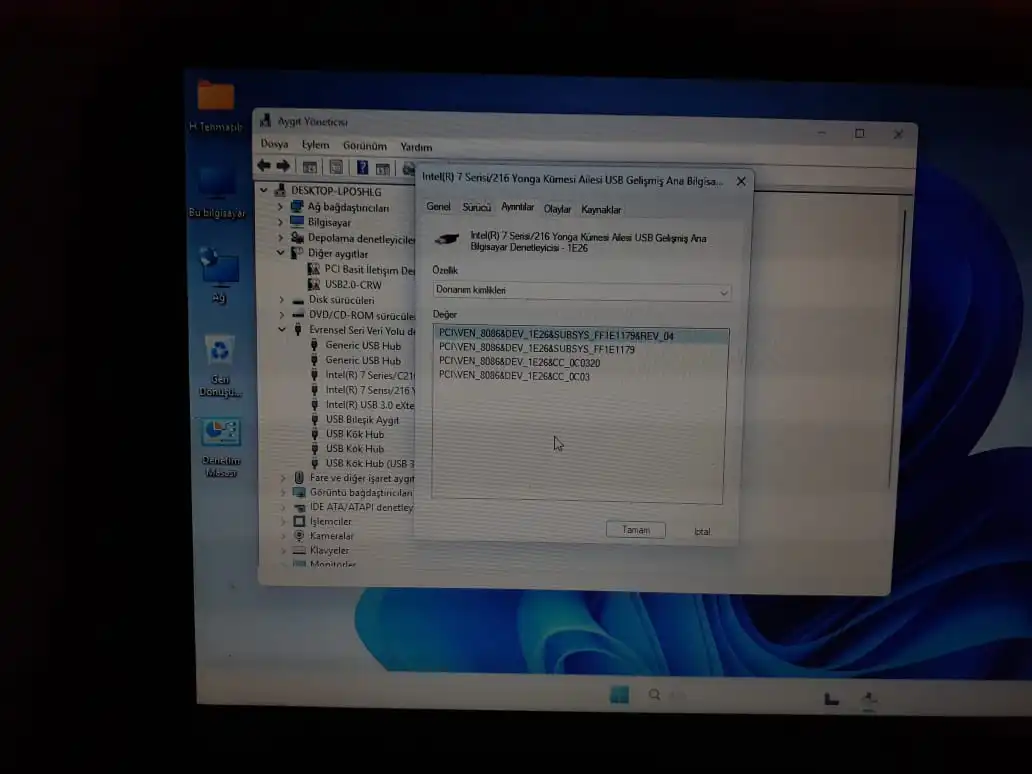Viewport: 1032px width, 774px height.
Task: Select the hardware ID ending in CC_0C03
Action: (x=514, y=376)
